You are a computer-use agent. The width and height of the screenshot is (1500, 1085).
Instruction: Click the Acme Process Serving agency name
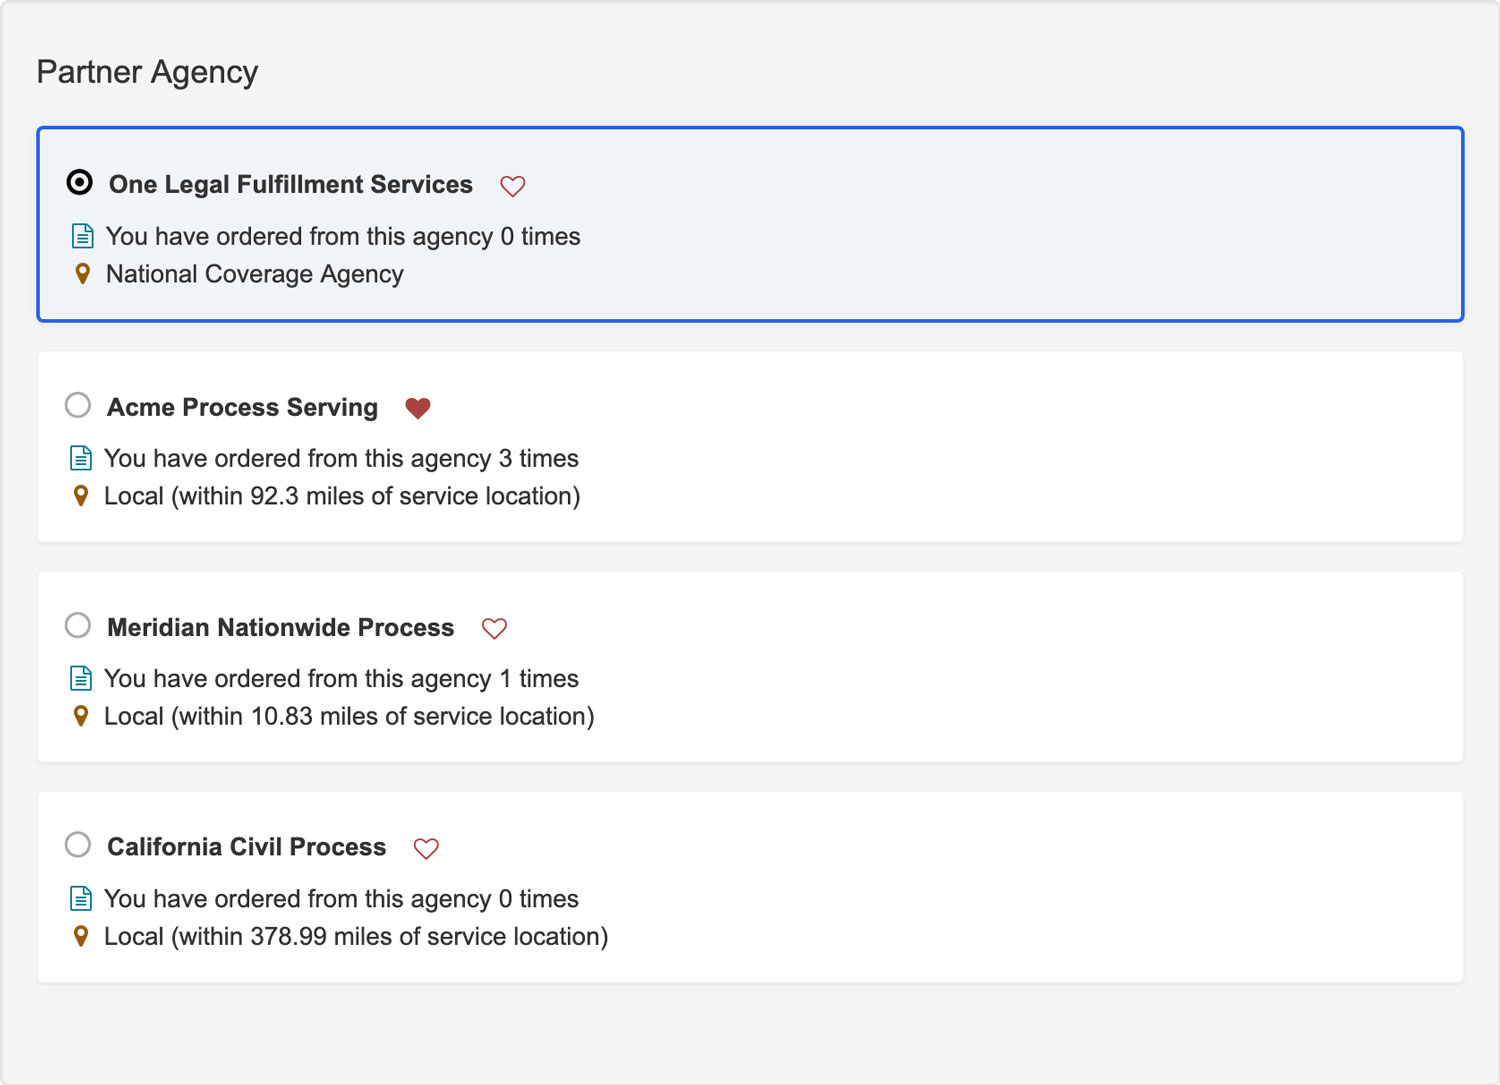tap(243, 407)
